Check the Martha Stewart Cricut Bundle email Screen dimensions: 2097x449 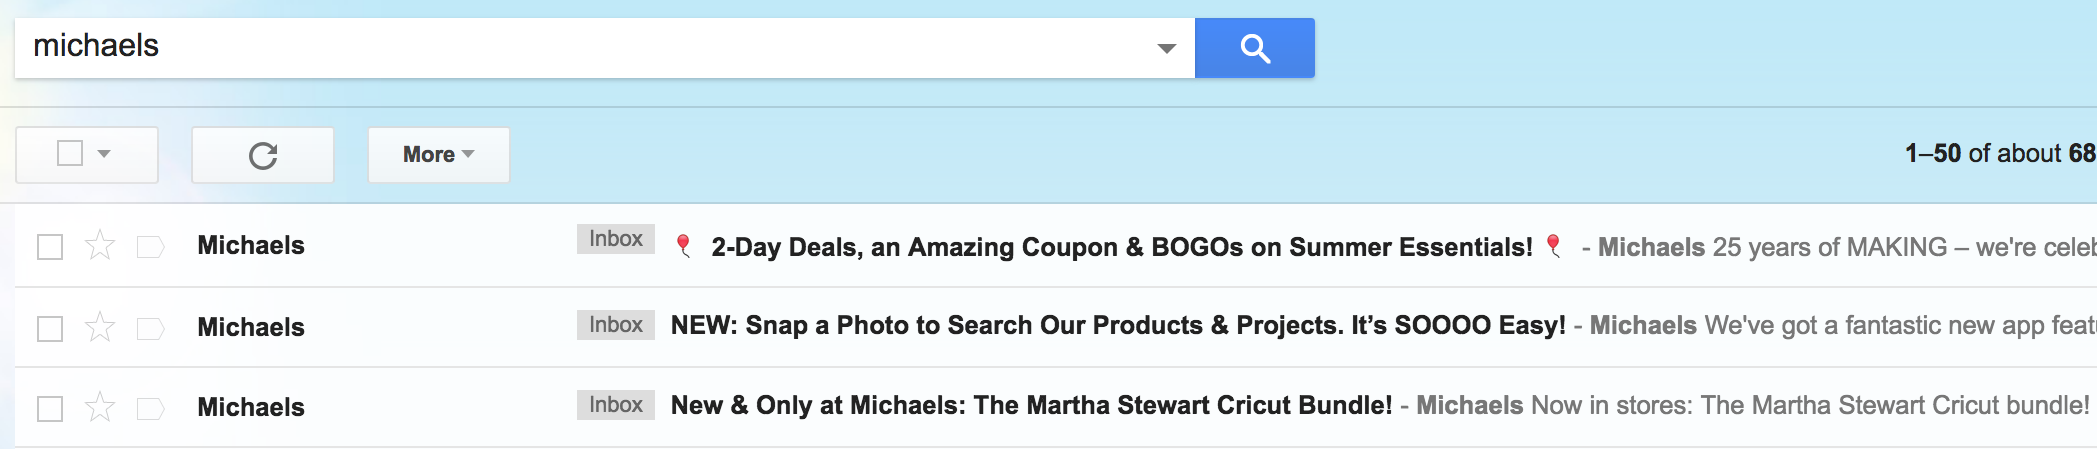click(x=50, y=408)
